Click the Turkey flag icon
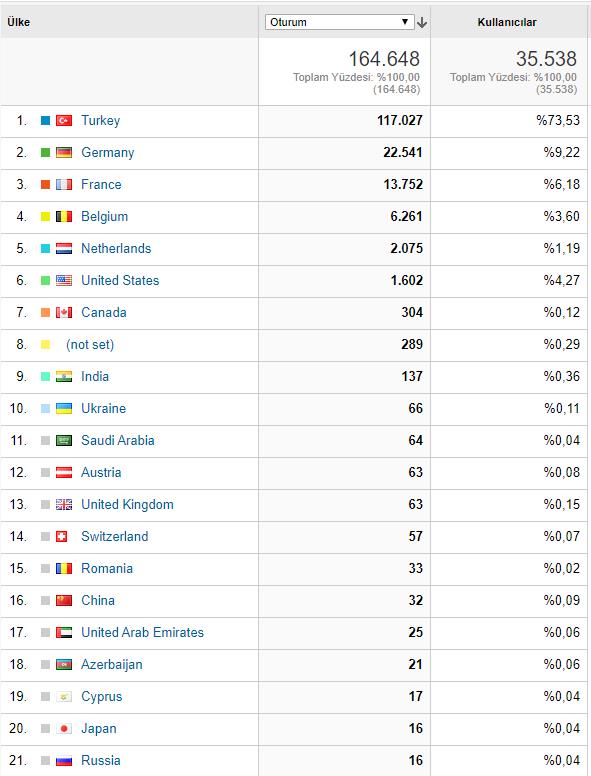This screenshot has width=591, height=776. (x=64, y=120)
